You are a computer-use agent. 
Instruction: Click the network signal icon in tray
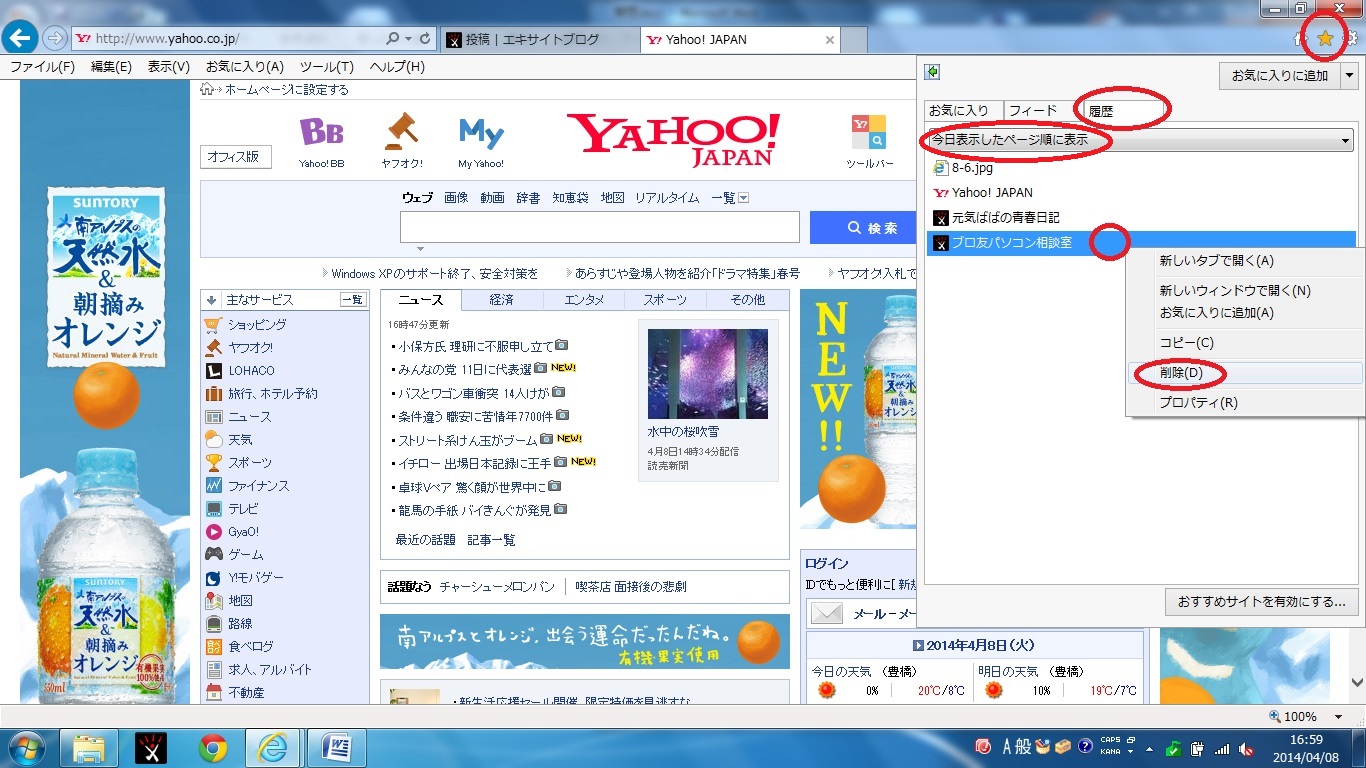tap(1222, 748)
